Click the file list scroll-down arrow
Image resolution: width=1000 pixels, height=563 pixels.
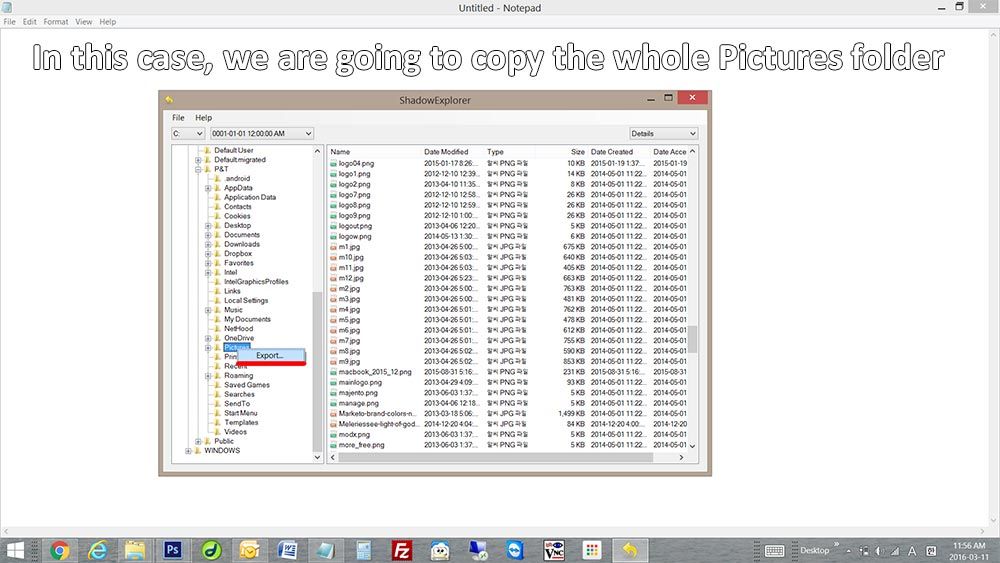[x=693, y=446]
